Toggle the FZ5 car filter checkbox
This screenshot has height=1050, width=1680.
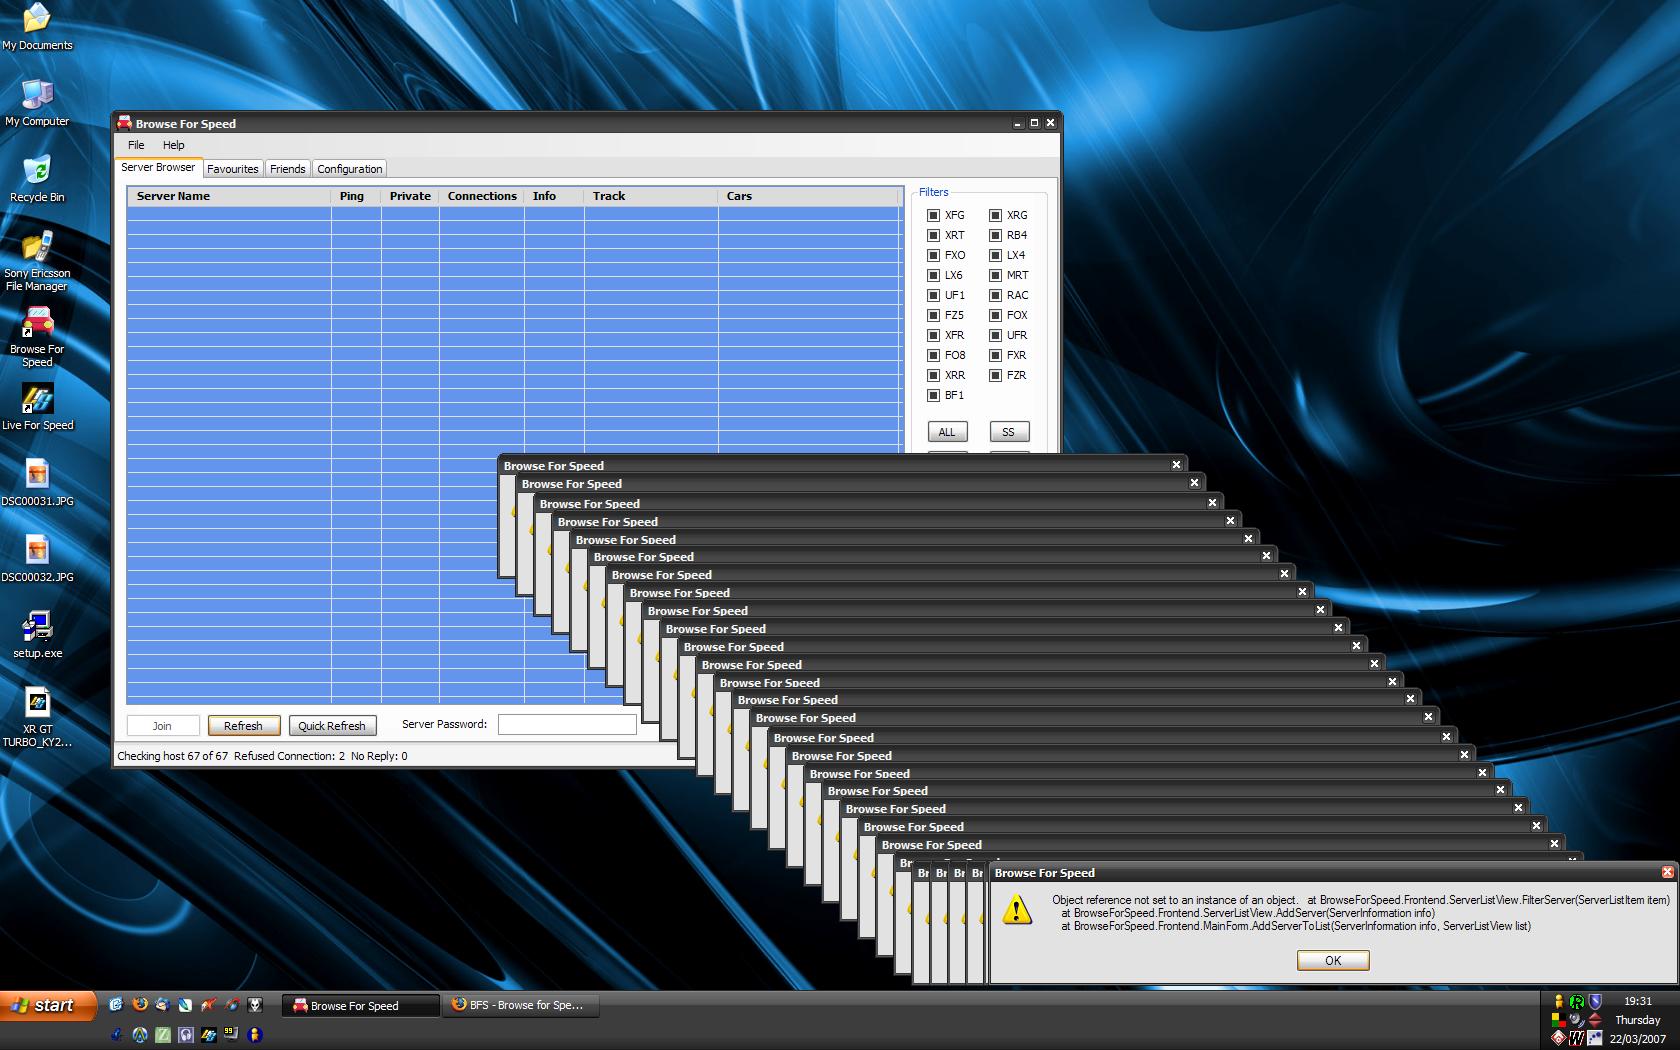pyautogui.click(x=933, y=315)
